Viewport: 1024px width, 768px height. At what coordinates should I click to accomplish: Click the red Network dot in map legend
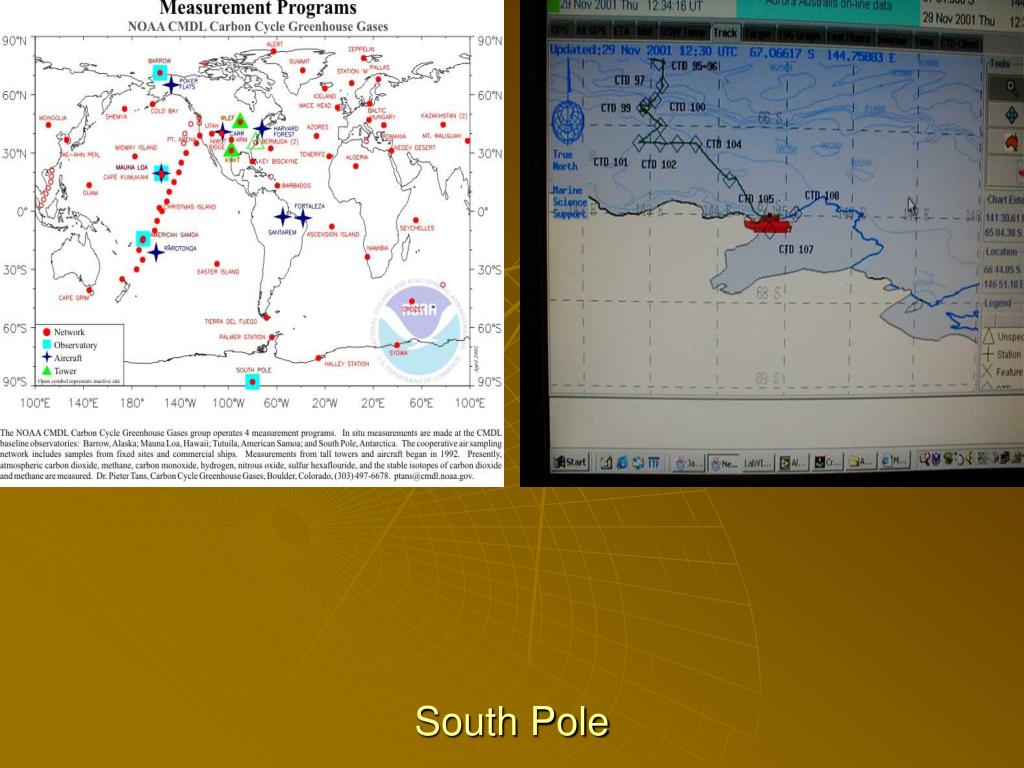click(x=46, y=332)
